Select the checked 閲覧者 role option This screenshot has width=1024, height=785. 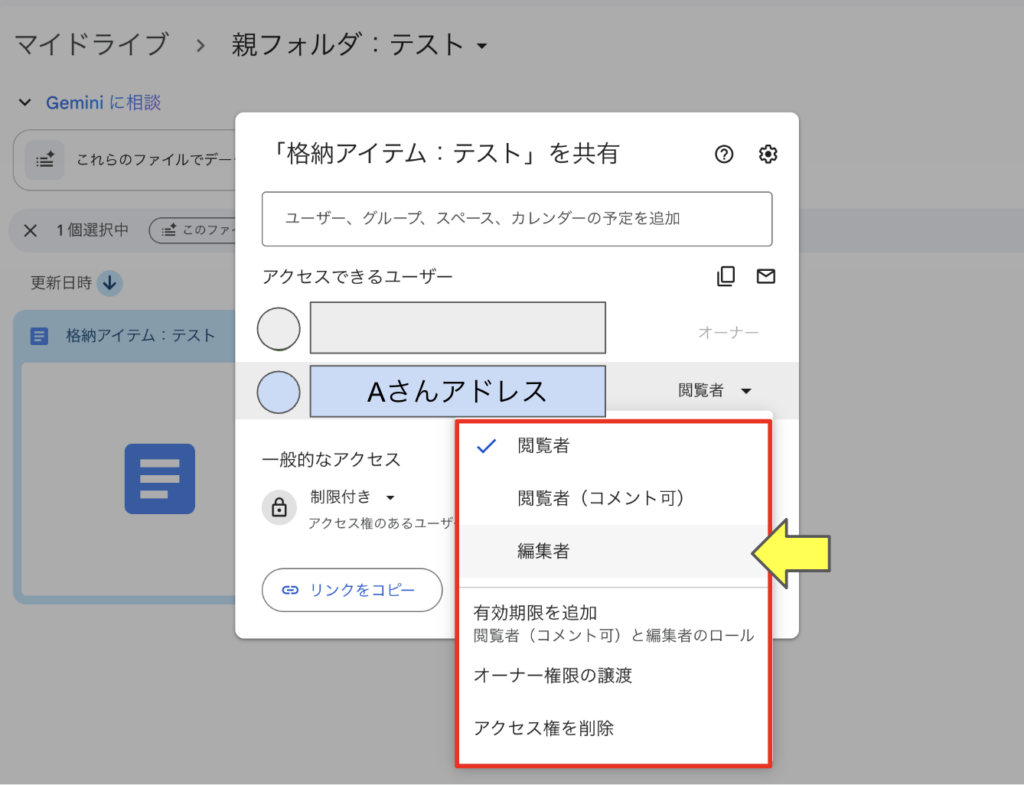click(543, 446)
